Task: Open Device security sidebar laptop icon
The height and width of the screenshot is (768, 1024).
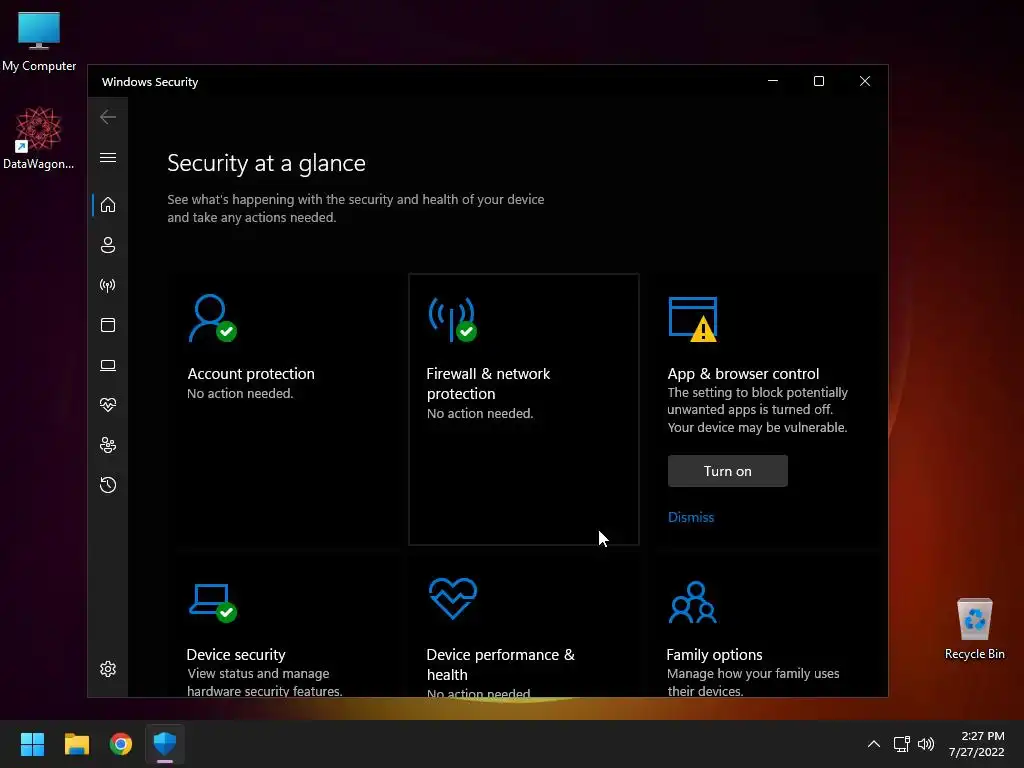Action: click(x=108, y=365)
